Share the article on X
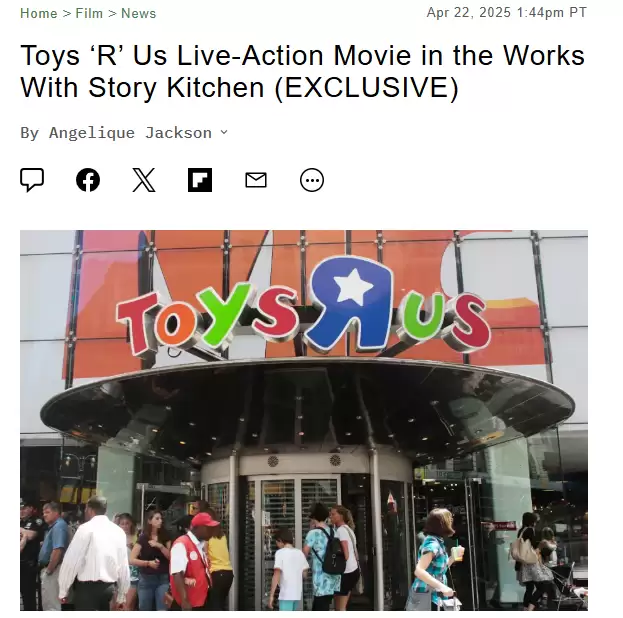Image resolution: width=623 pixels, height=618 pixels. coord(144,180)
